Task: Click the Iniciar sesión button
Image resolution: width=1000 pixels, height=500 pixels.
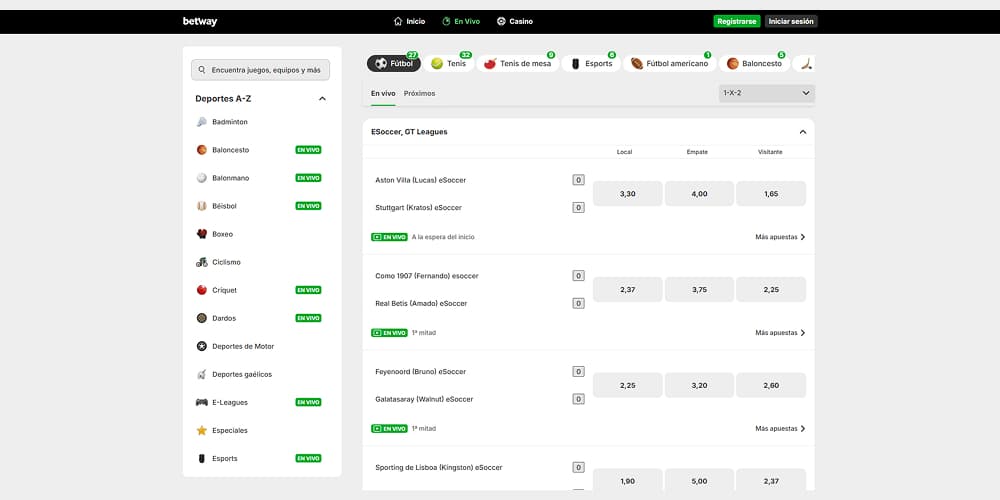Action: 791,22
